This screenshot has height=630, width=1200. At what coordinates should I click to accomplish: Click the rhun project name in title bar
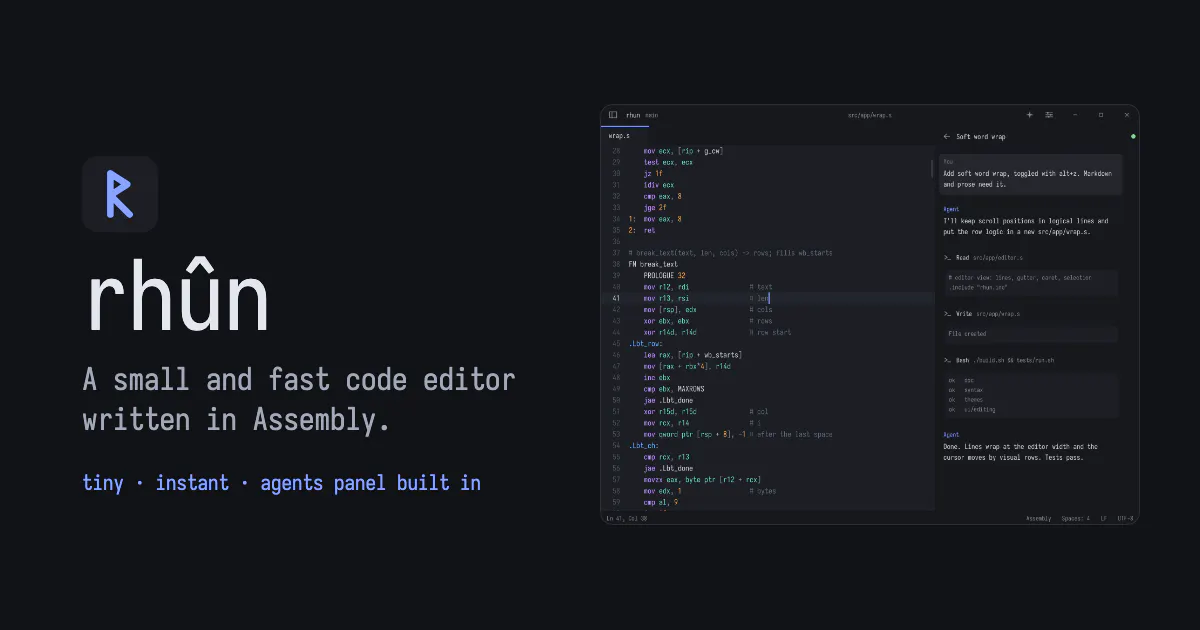(x=633, y=115)
